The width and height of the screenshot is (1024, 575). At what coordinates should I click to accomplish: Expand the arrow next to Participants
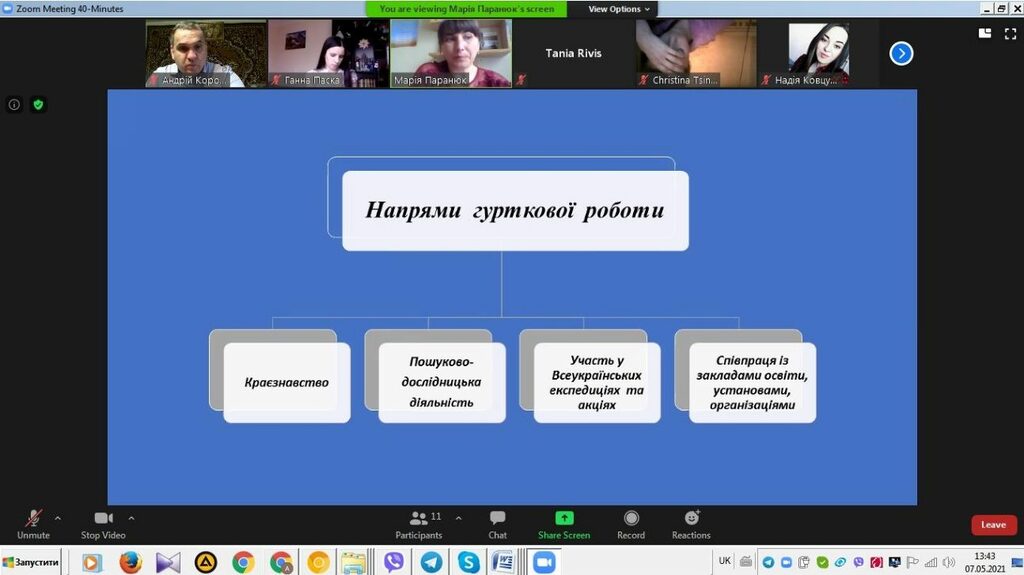tap(458, 518)
